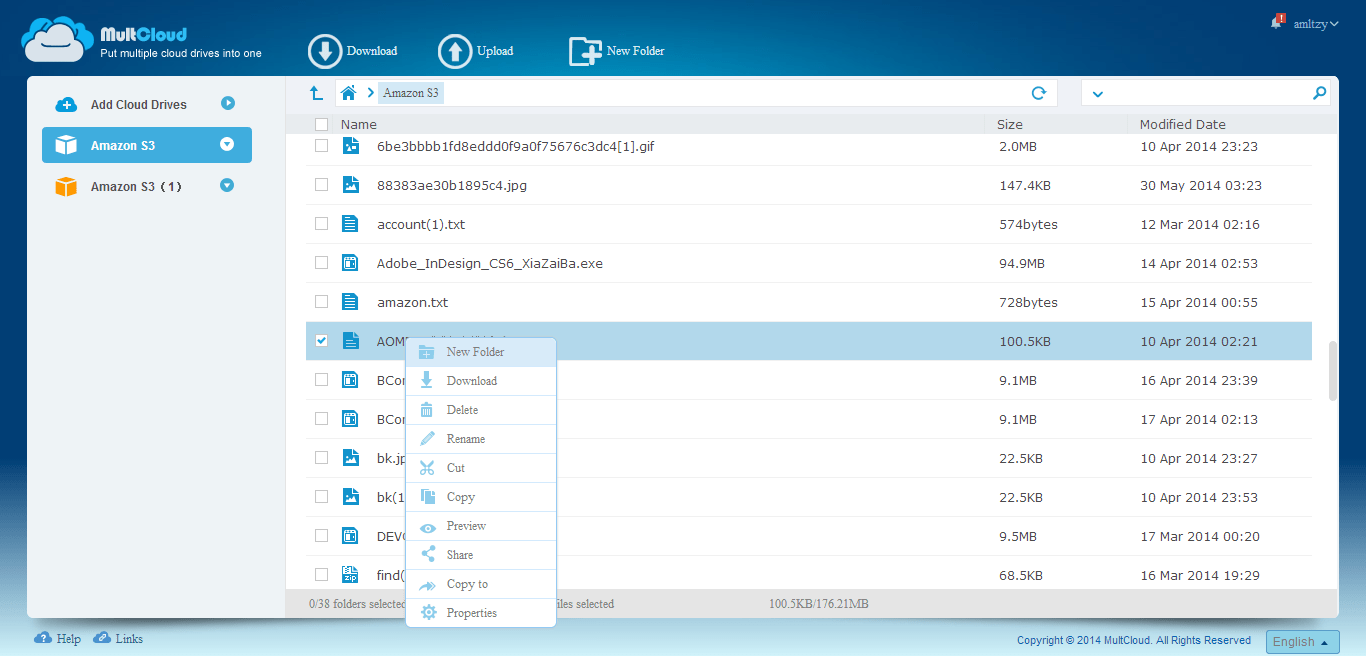Create a folder with the New Folder toolbar icon
This screenshot has height=656, width=1366.
tap(584, 50)
